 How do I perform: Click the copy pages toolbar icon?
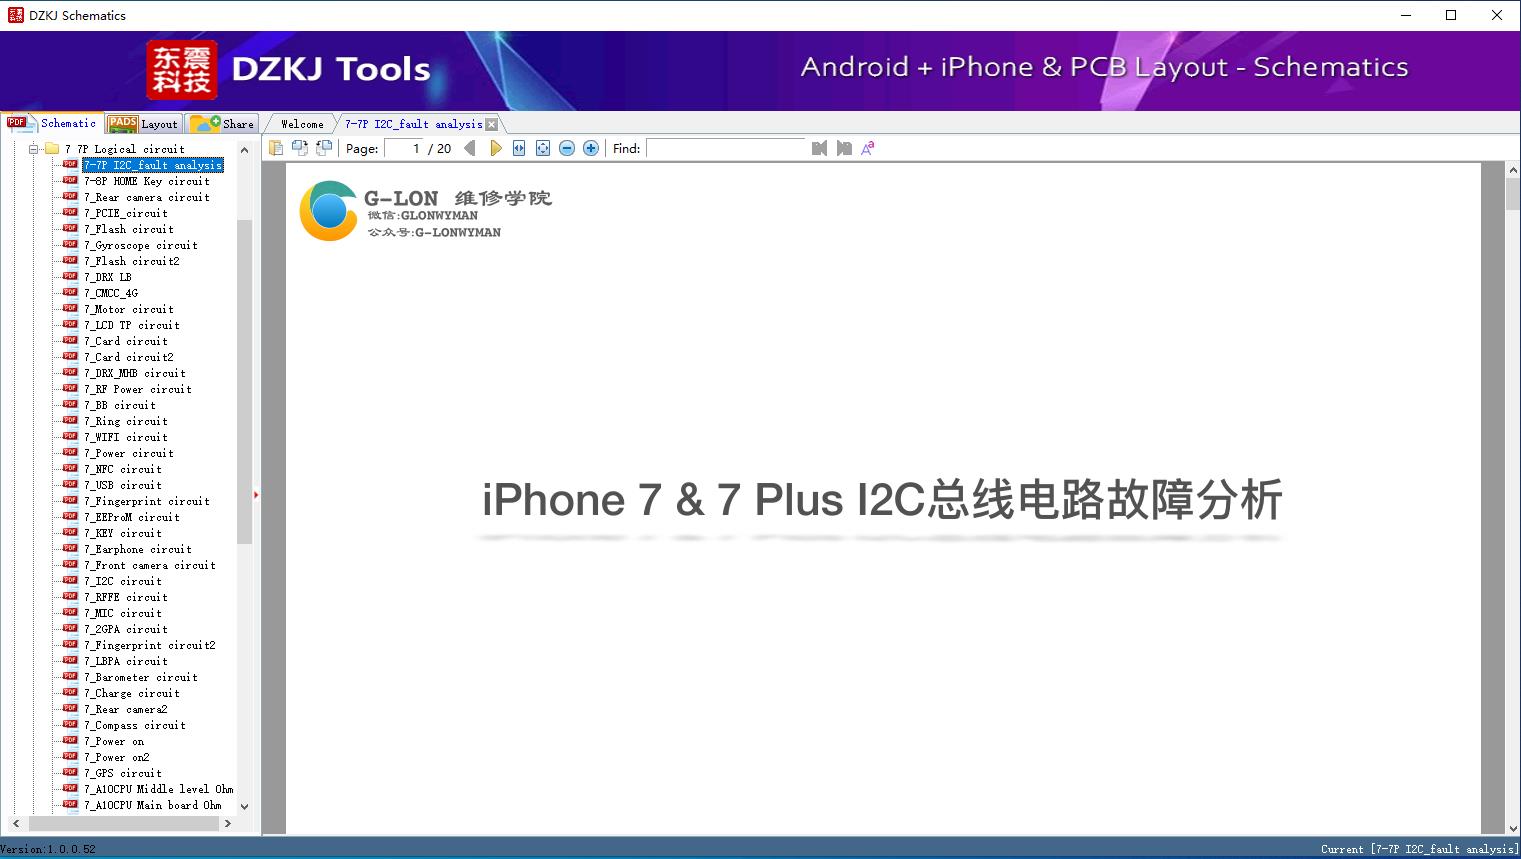276,148
